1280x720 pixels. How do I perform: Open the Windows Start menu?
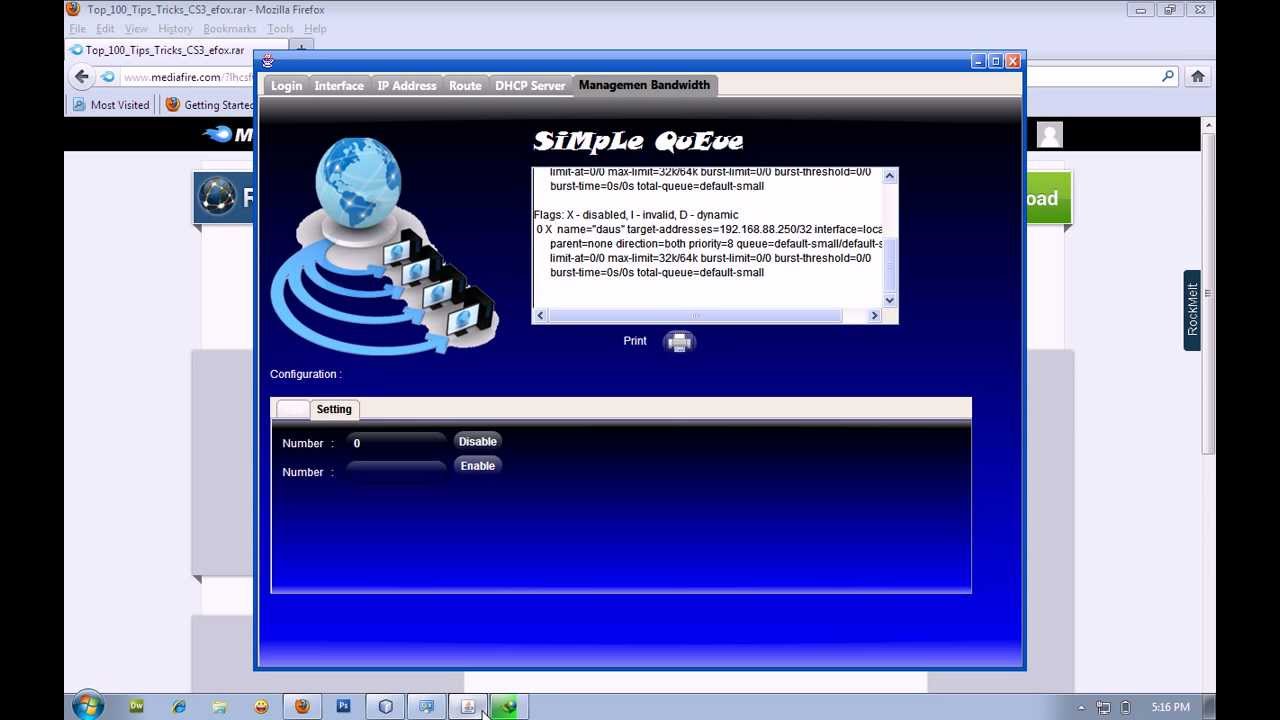(x=88, y=706)
